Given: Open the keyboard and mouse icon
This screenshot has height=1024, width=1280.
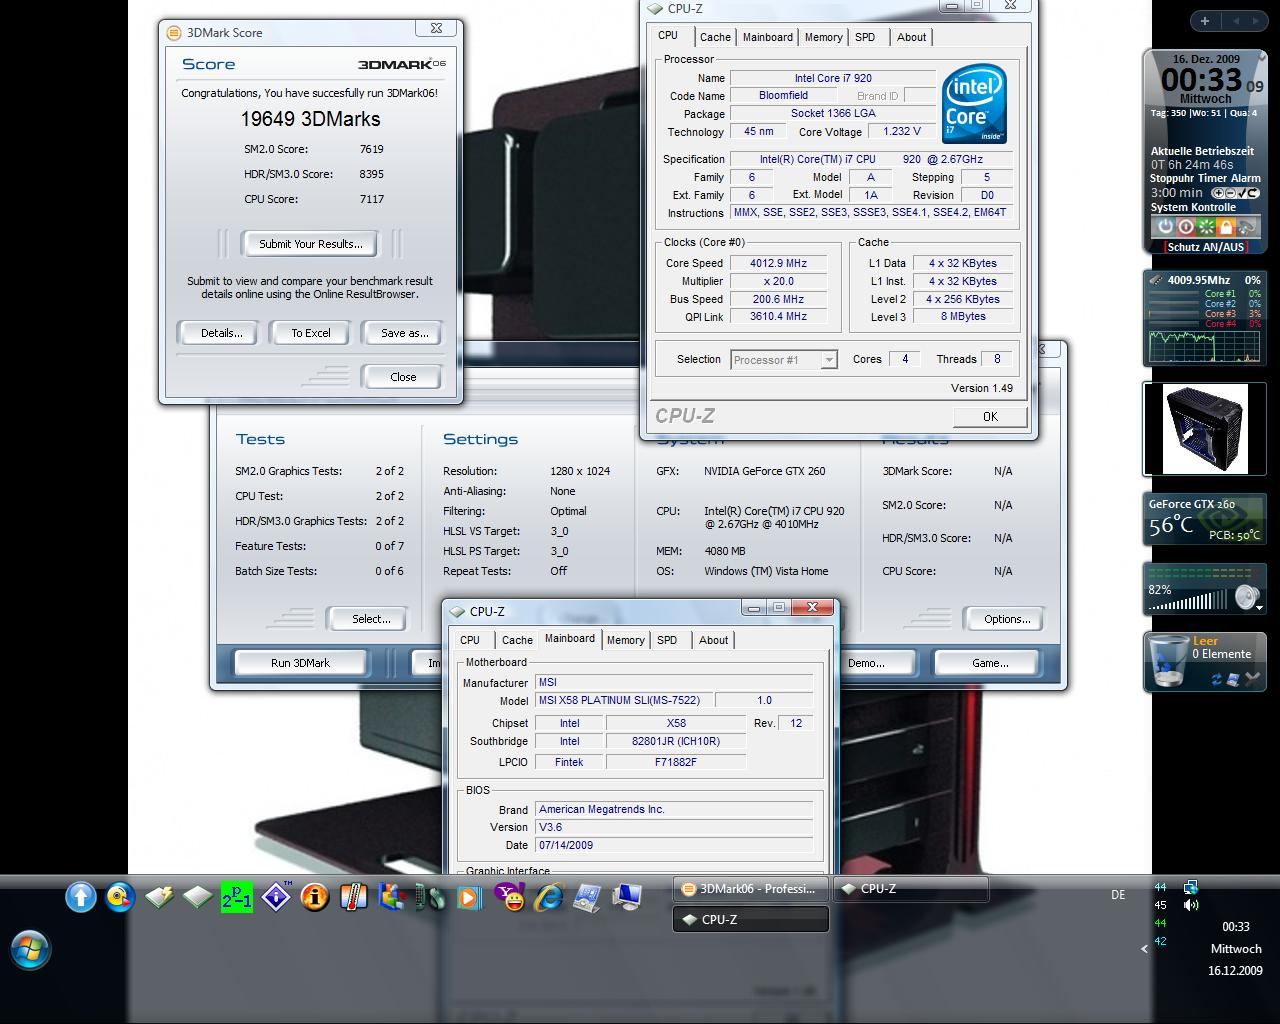Looking at the screenshot, I should tap(430, 897).
